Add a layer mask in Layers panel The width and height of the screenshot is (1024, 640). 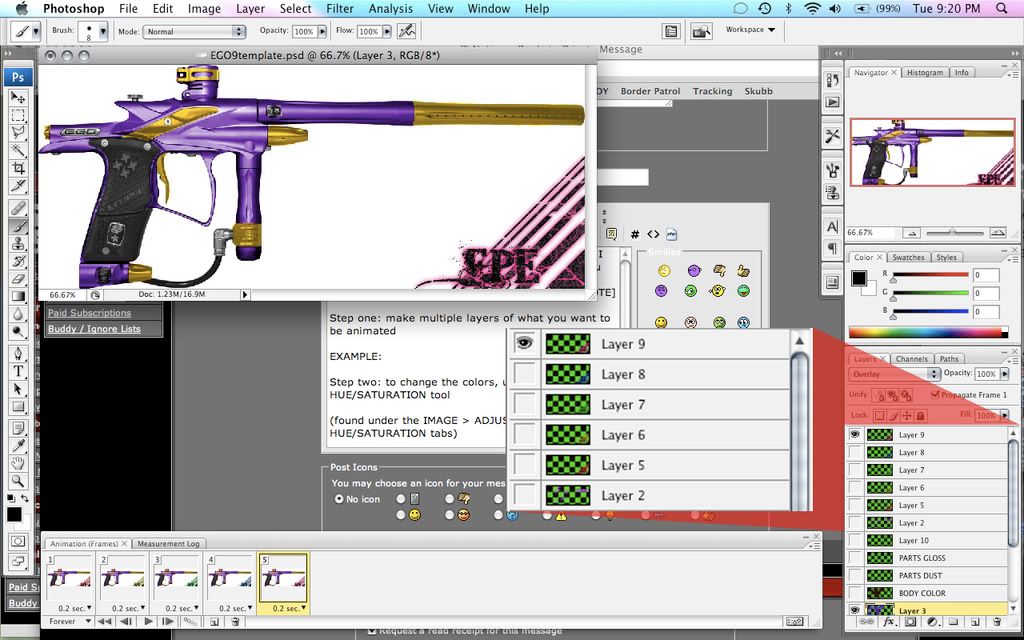coord(910,622)
